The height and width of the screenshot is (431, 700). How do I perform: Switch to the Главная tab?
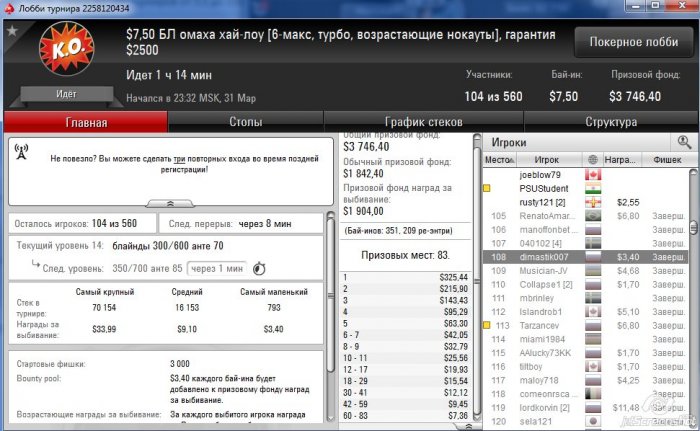[86, 122]
